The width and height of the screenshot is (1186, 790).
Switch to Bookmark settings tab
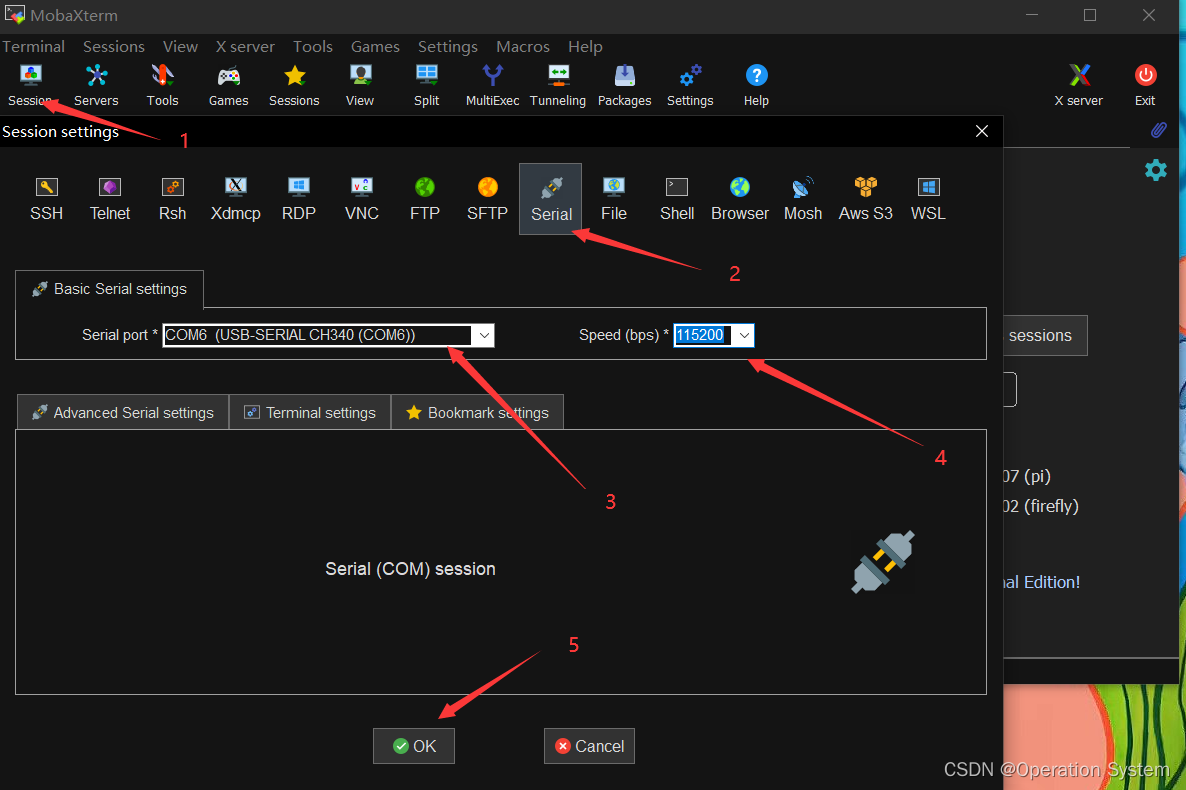pyautogui.click(x=477, y=412)
